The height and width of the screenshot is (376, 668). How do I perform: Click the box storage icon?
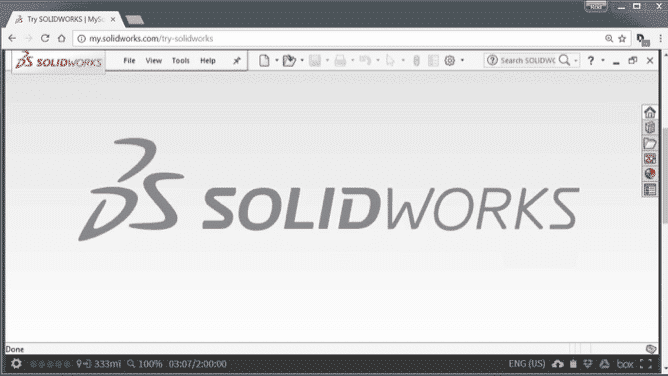point(625,364)
